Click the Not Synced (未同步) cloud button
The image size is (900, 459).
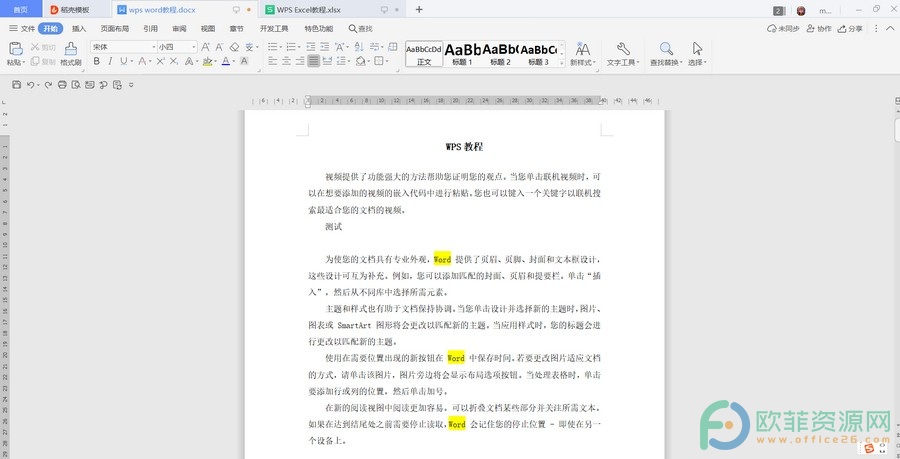[783, 29]
